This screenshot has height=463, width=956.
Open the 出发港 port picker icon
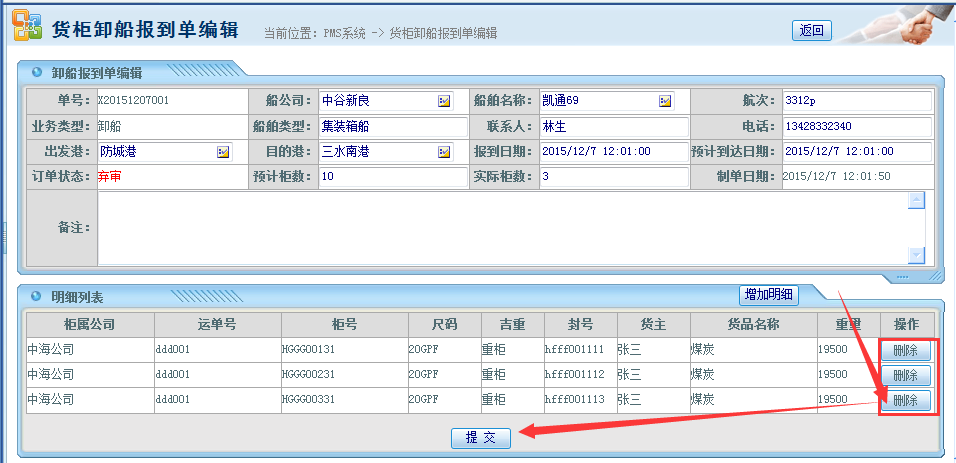point(223,152)
